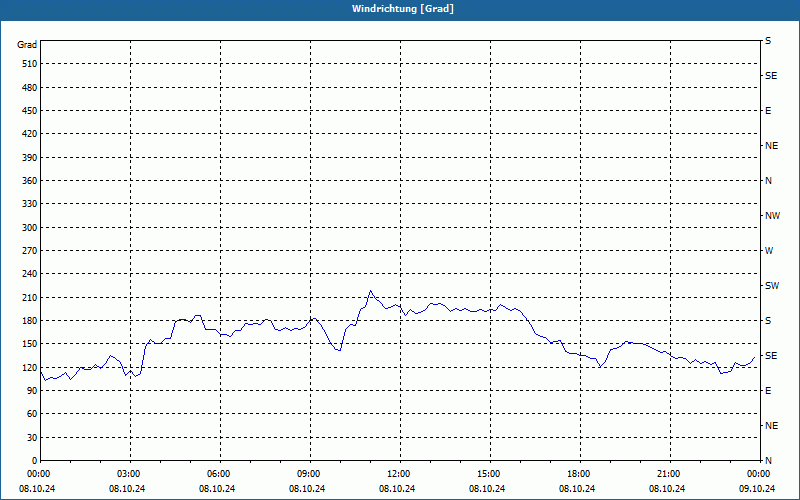This screenshot has height=500, width=800.
Task: Select the 15:00 time label
Action: click(490, 474)
